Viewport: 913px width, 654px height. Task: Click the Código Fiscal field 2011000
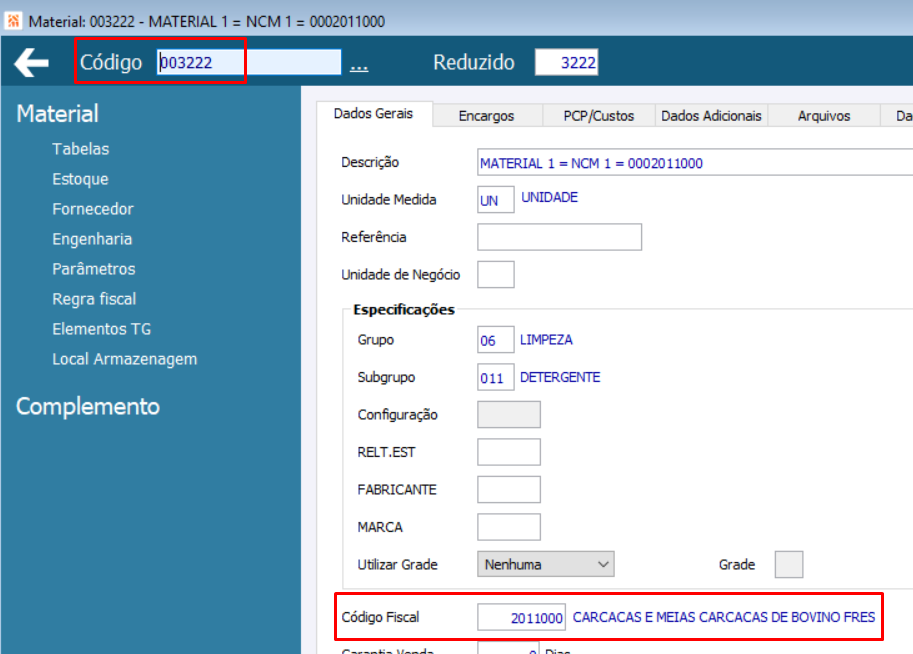tap(521, 617)
